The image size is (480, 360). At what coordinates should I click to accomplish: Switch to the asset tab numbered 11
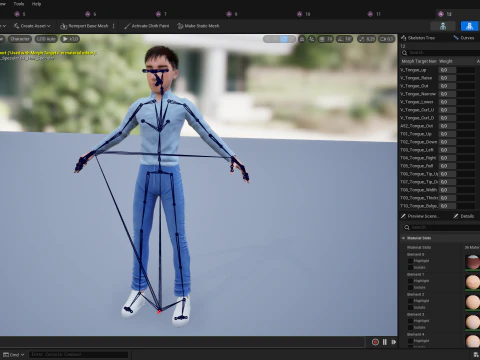pos(374,14)
